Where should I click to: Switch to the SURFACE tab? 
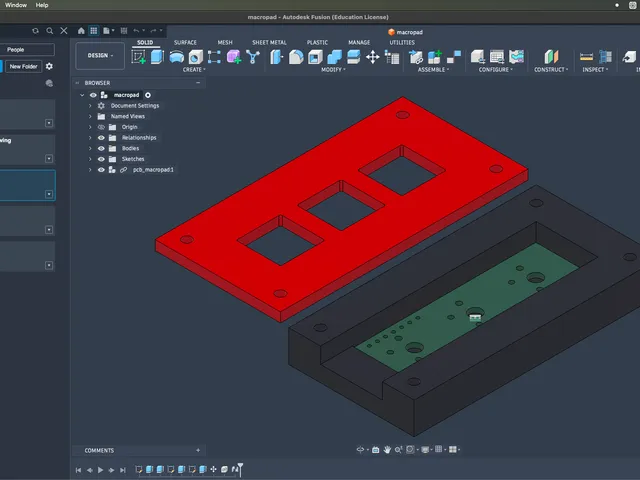click(185, 42)
